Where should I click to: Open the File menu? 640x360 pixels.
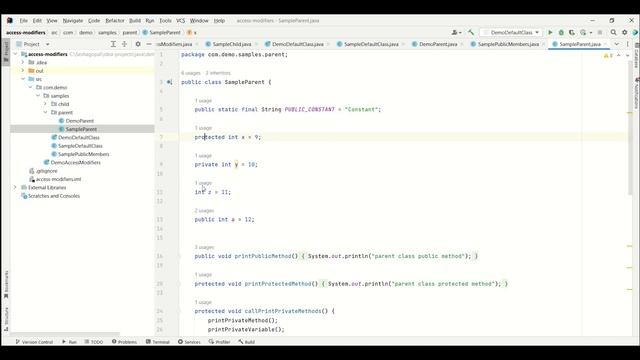point(24,20)
